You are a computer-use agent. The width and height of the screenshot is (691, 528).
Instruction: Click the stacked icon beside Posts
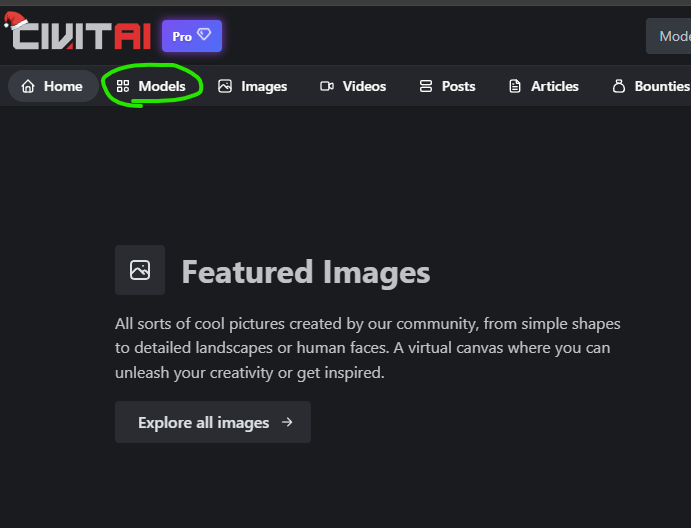point(426,86)
